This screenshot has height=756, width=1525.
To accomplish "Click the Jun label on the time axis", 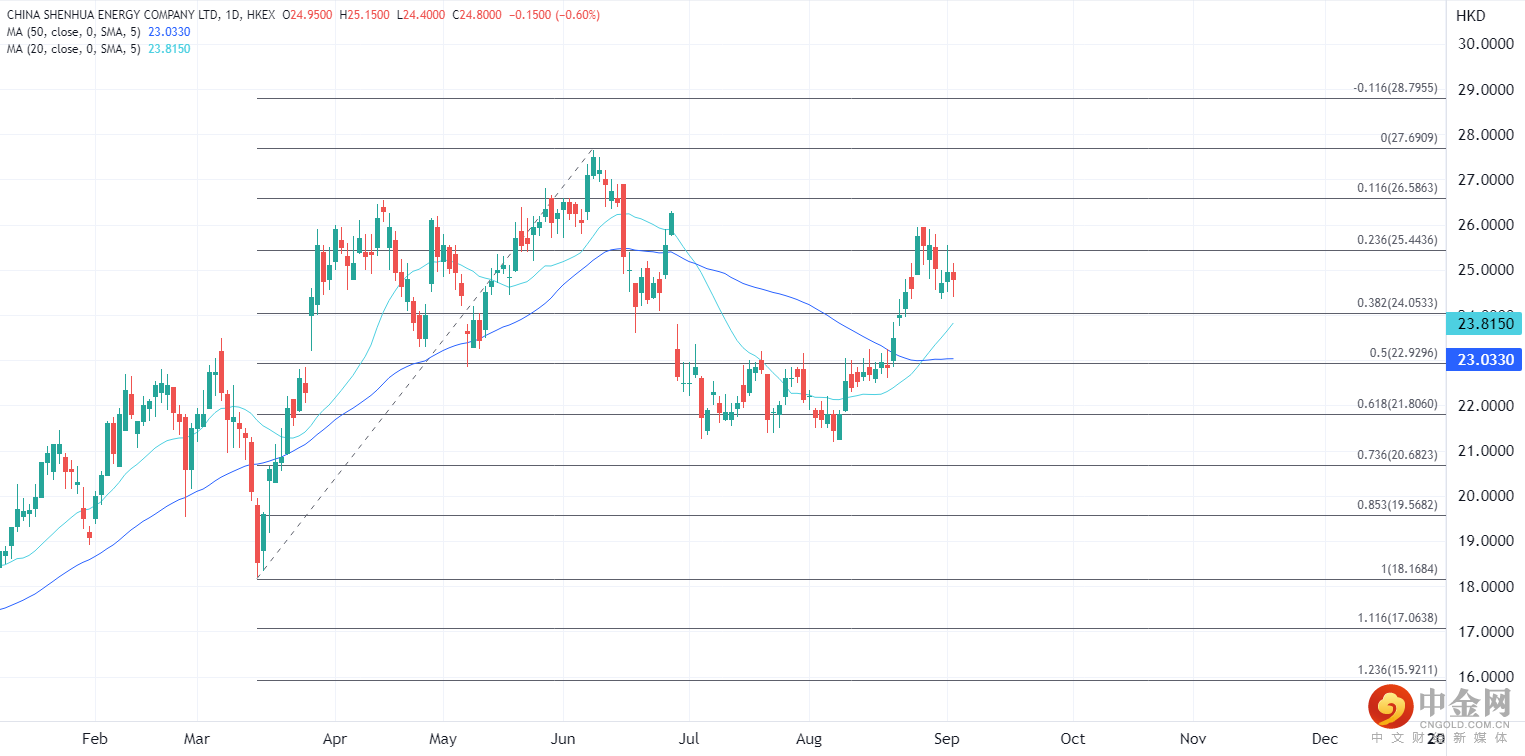I will [x=562, y=739].
